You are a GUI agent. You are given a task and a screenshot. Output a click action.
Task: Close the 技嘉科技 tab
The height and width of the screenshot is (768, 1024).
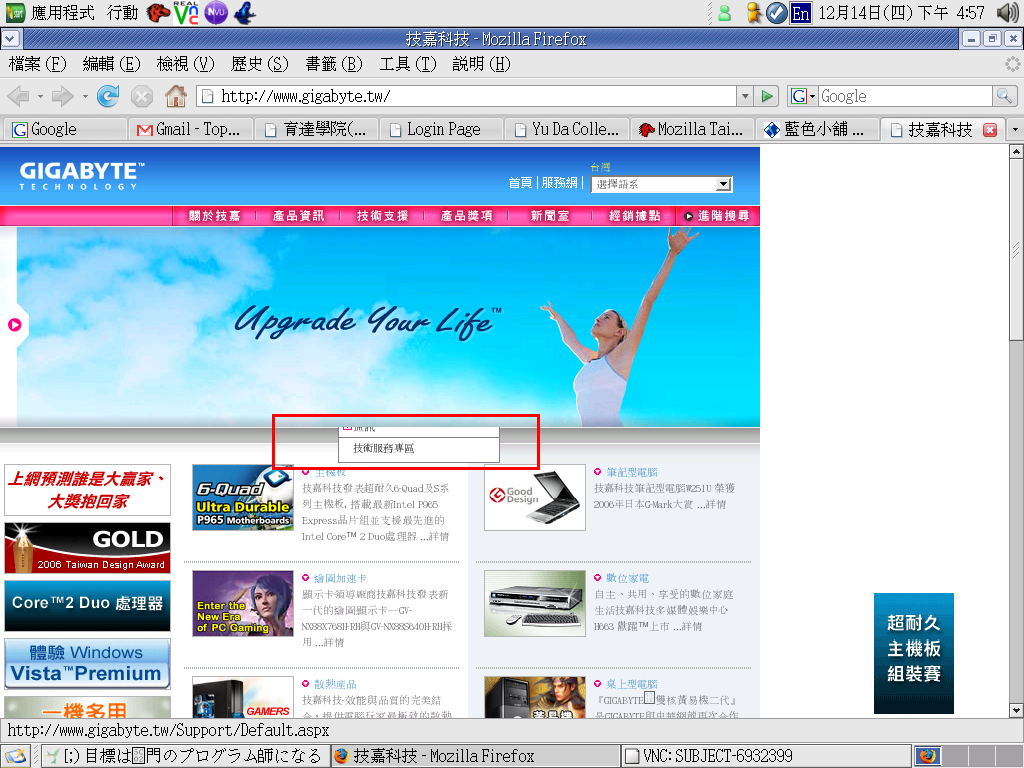(x=990, y=130)
